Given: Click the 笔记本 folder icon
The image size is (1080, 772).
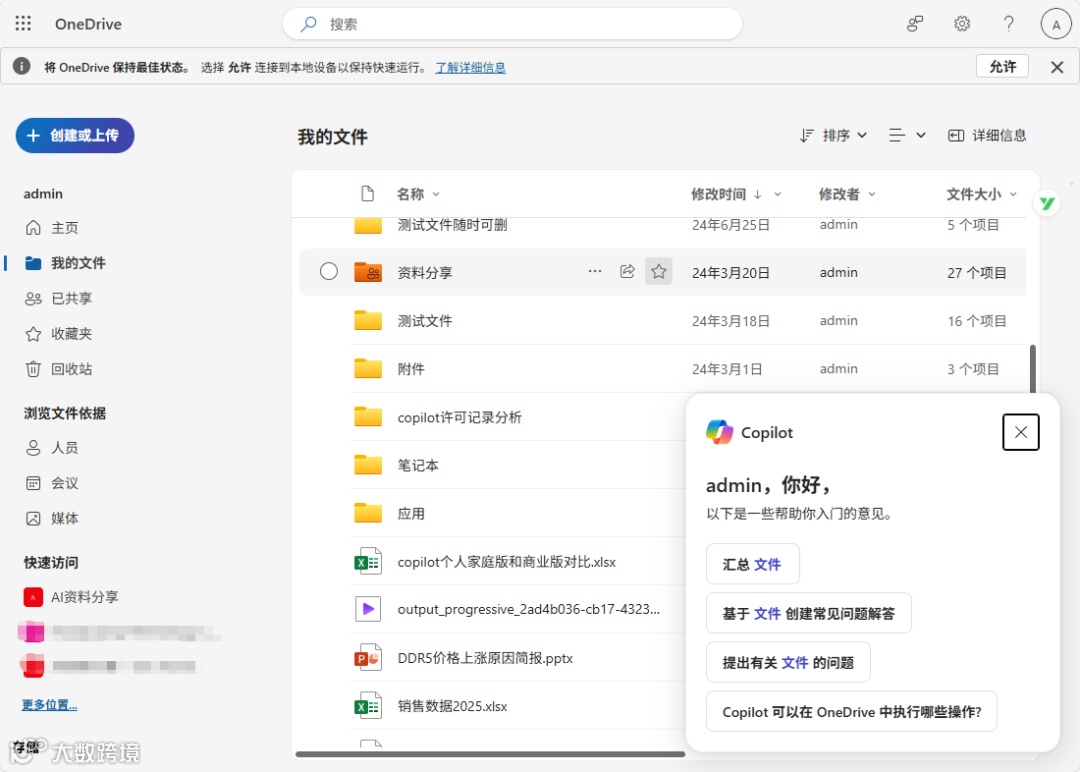Looking at the screenshot, I should pyautogui.click(x=368, y=465).
